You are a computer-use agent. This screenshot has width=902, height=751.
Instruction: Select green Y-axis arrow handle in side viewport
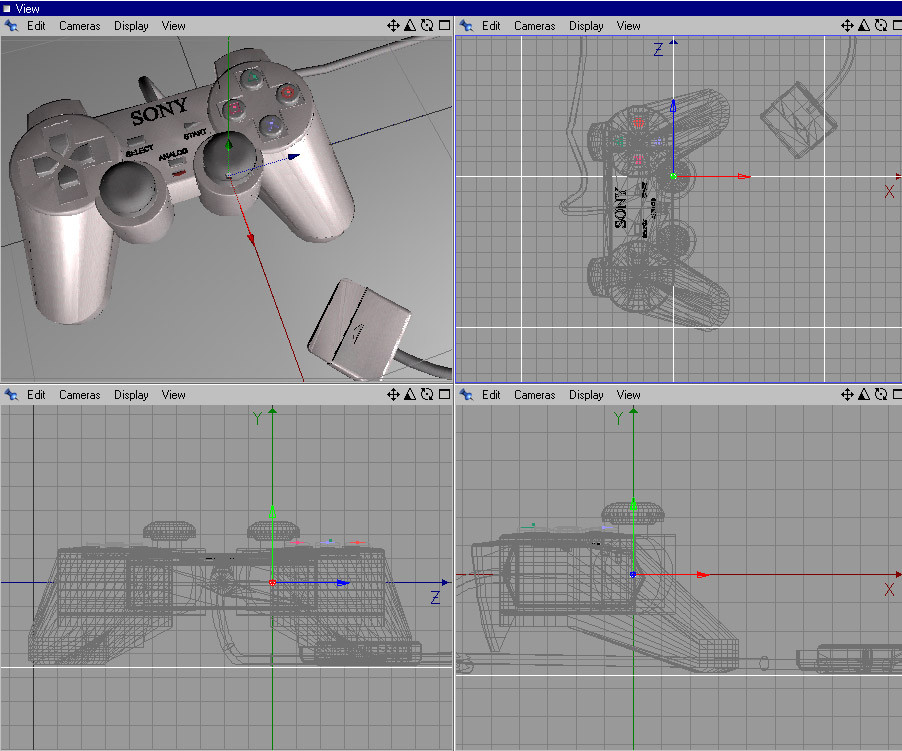click(272, 512)
